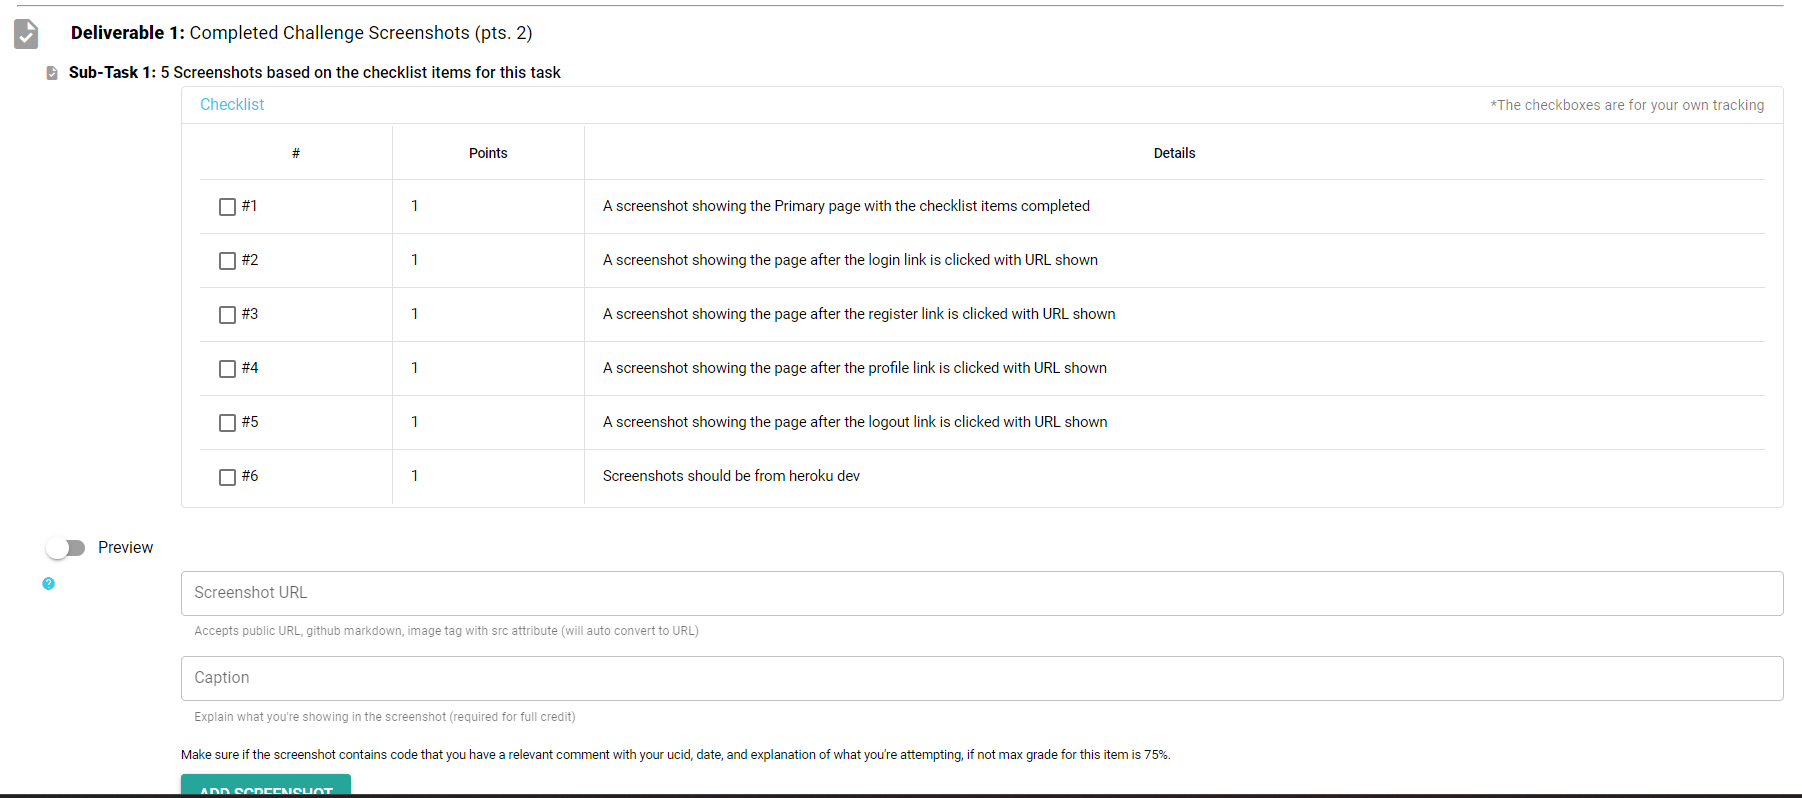Check the #6 checklist checkbox
Screen dimensions: 1802x798
coord(227,477)
